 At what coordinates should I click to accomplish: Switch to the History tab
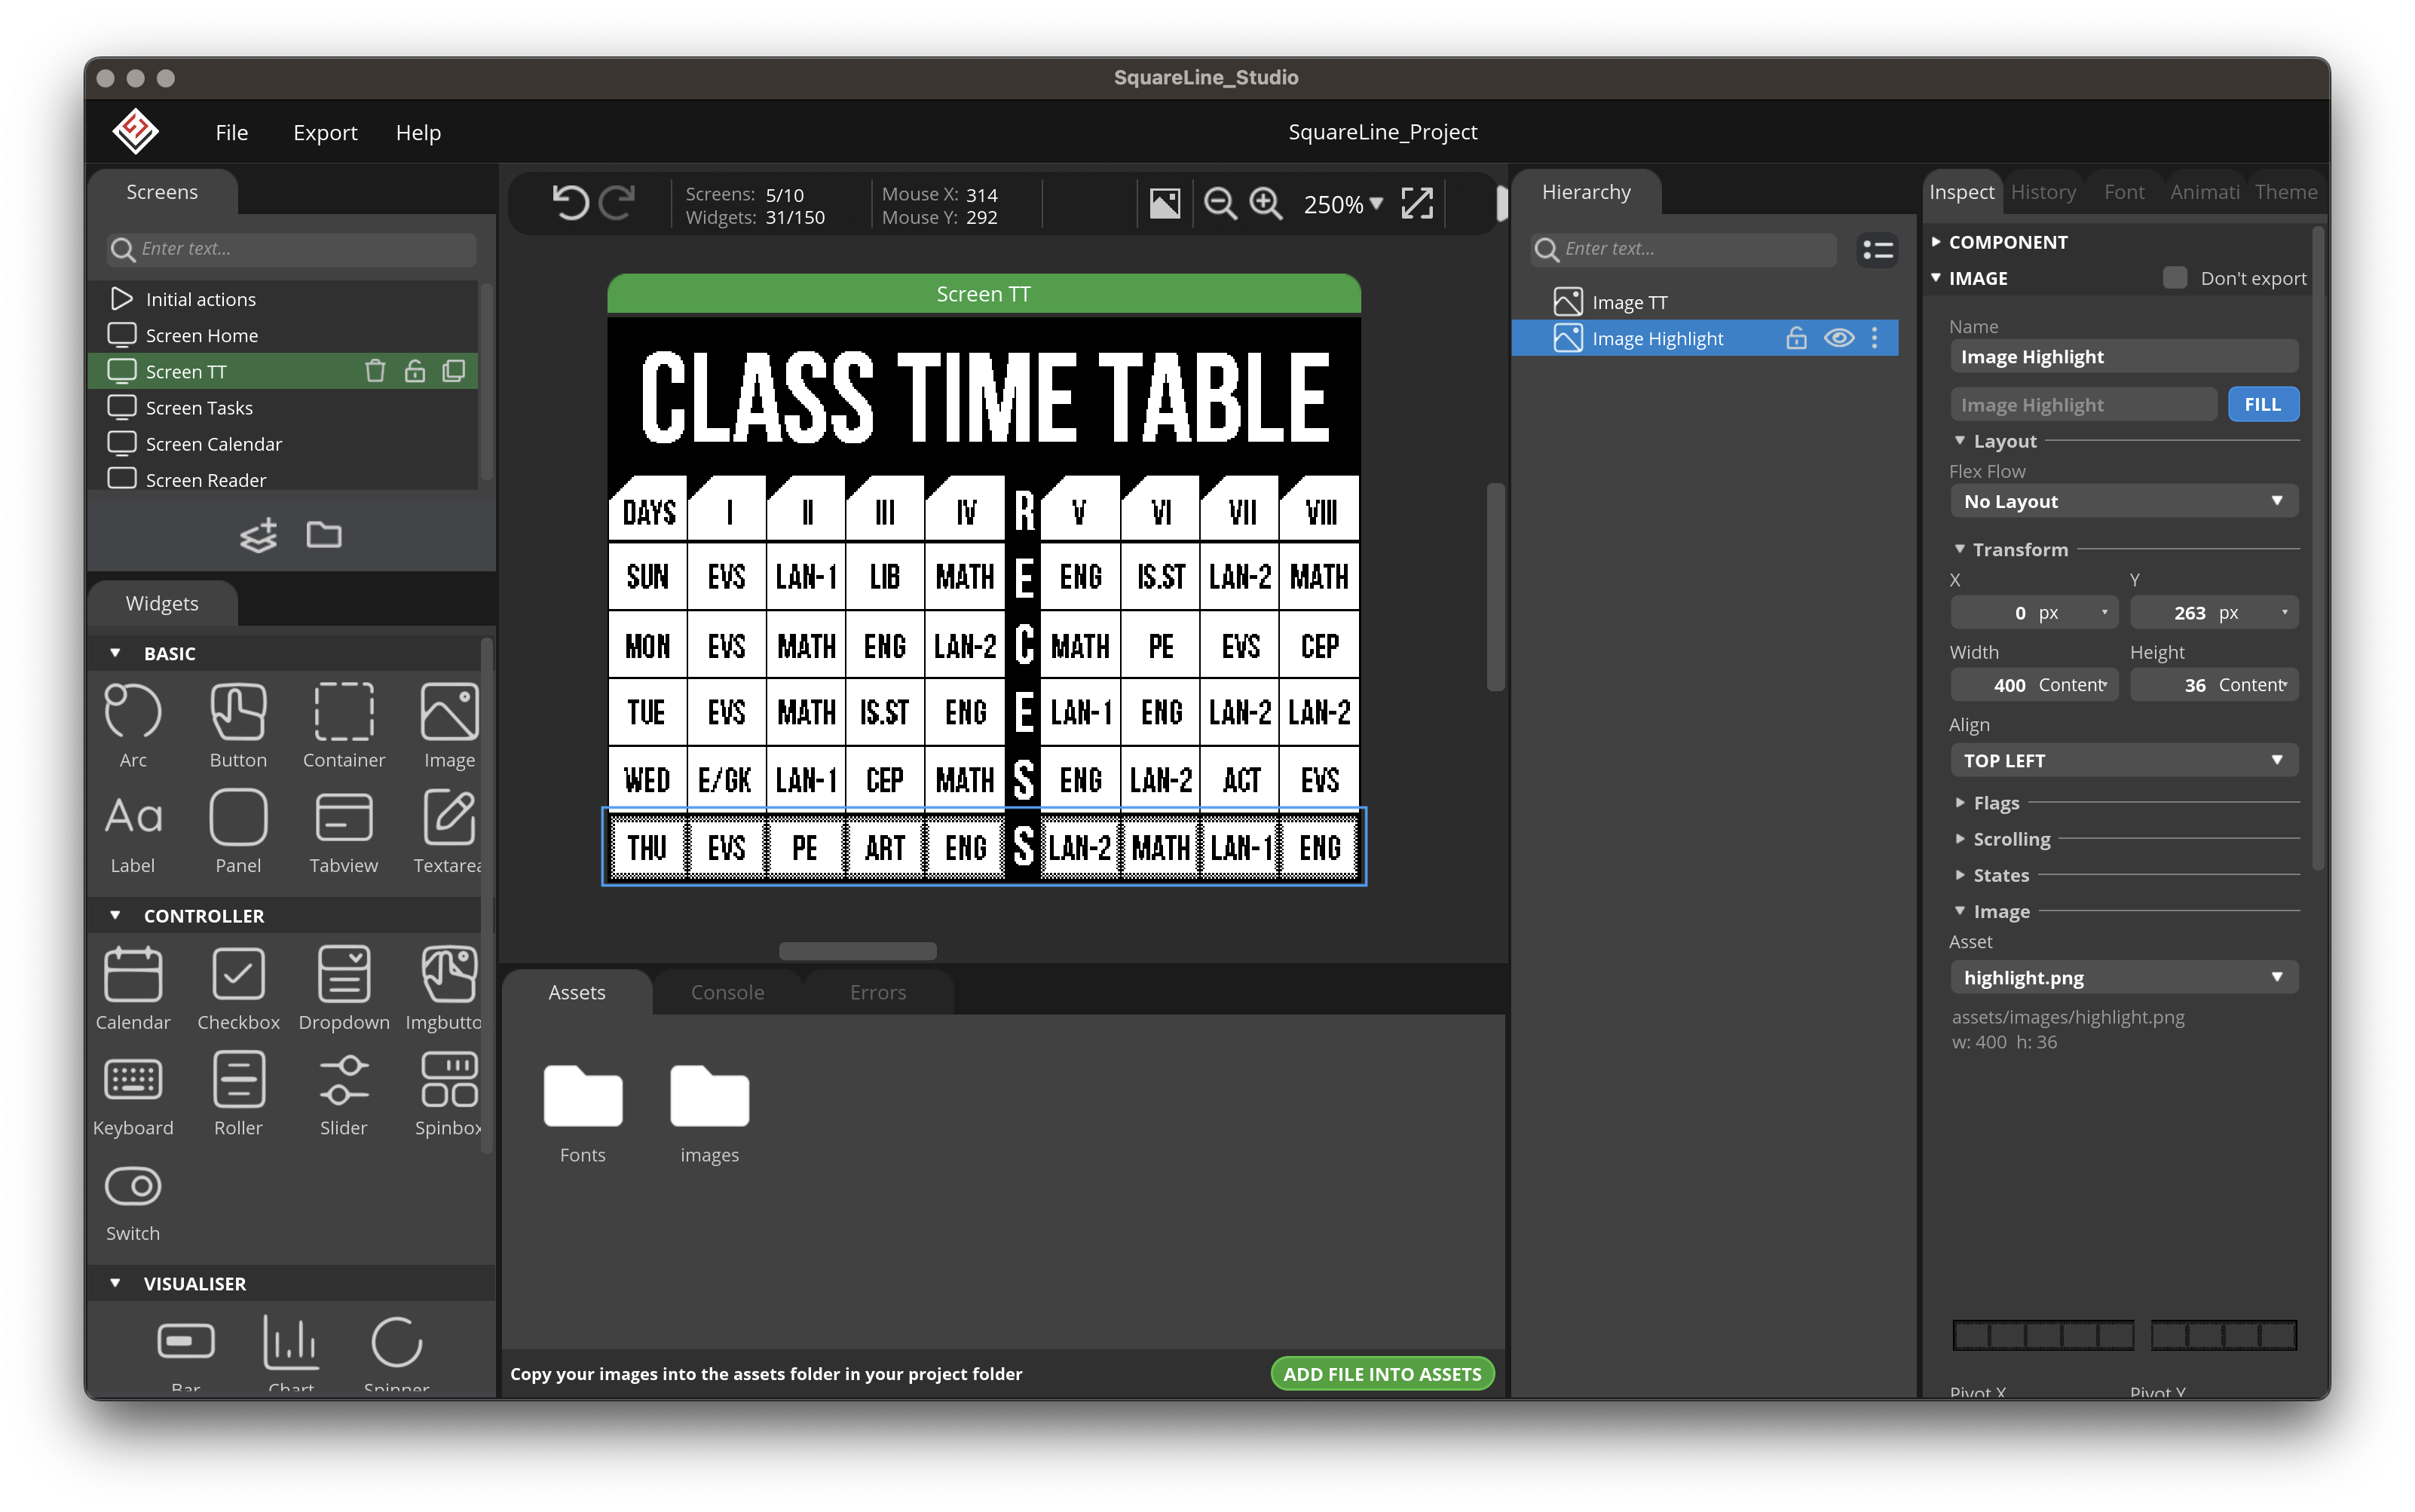[x=2042, y=192]
